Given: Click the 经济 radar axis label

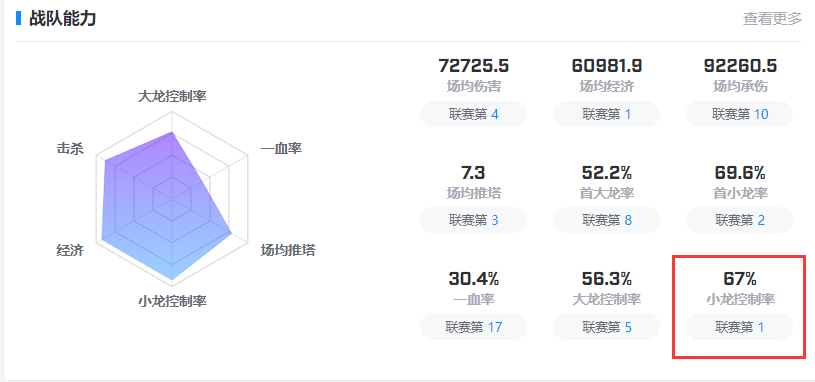Looking at the screenshot, I should (70, 251).
